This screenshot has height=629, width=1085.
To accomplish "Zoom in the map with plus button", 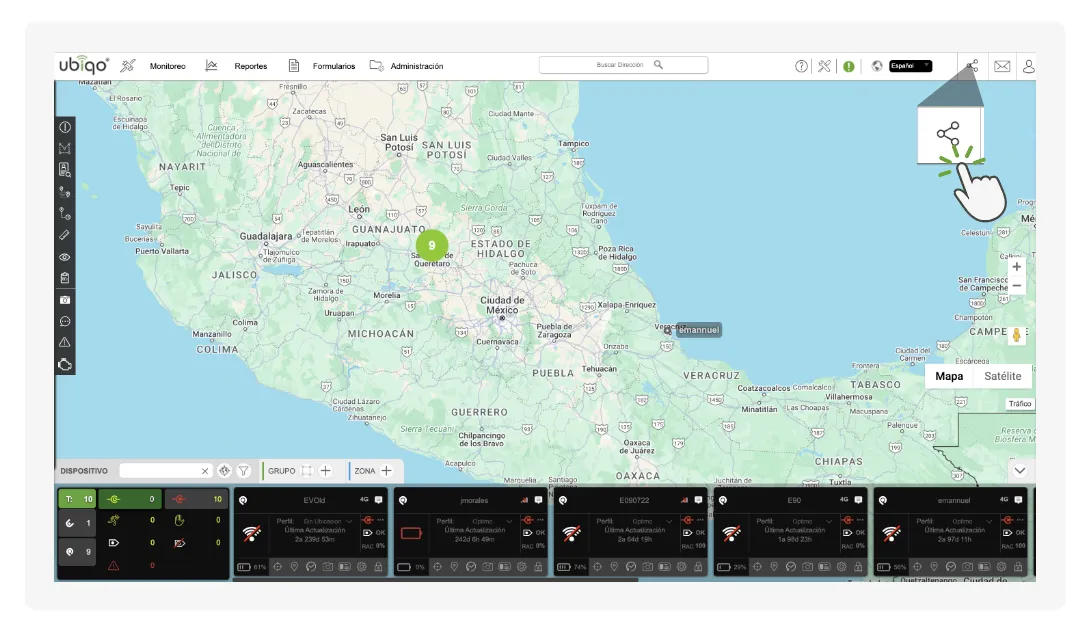I will 1016,267.
